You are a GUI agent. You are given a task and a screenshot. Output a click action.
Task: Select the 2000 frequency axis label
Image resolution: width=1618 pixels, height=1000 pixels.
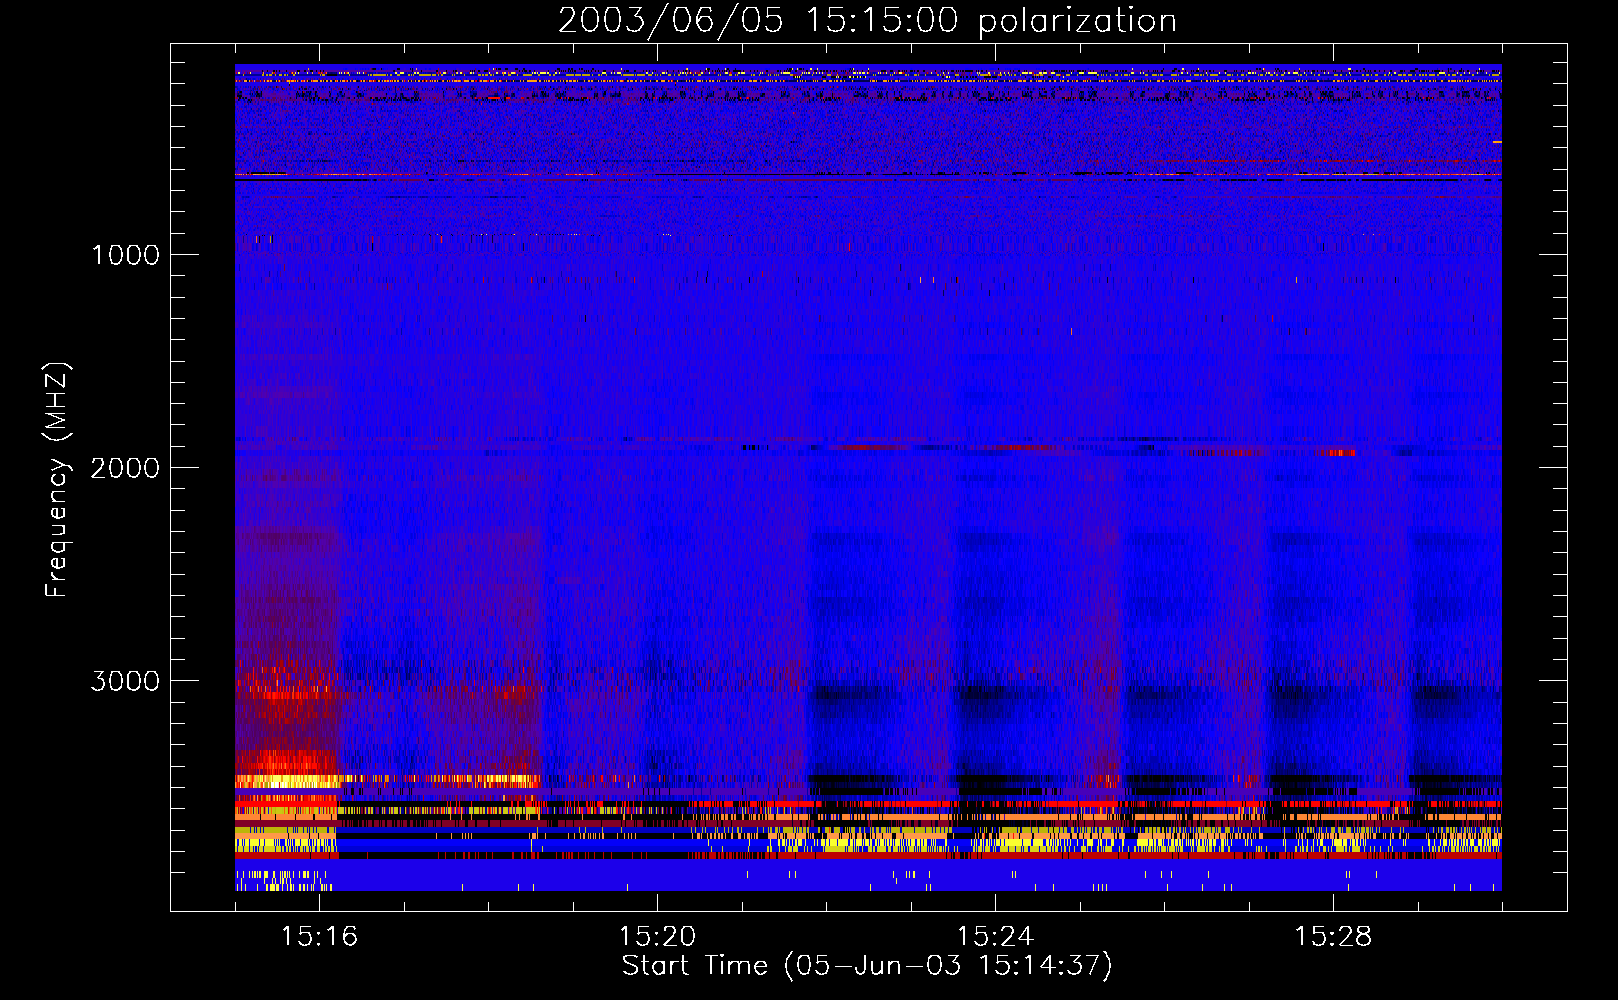coord(125,468)
